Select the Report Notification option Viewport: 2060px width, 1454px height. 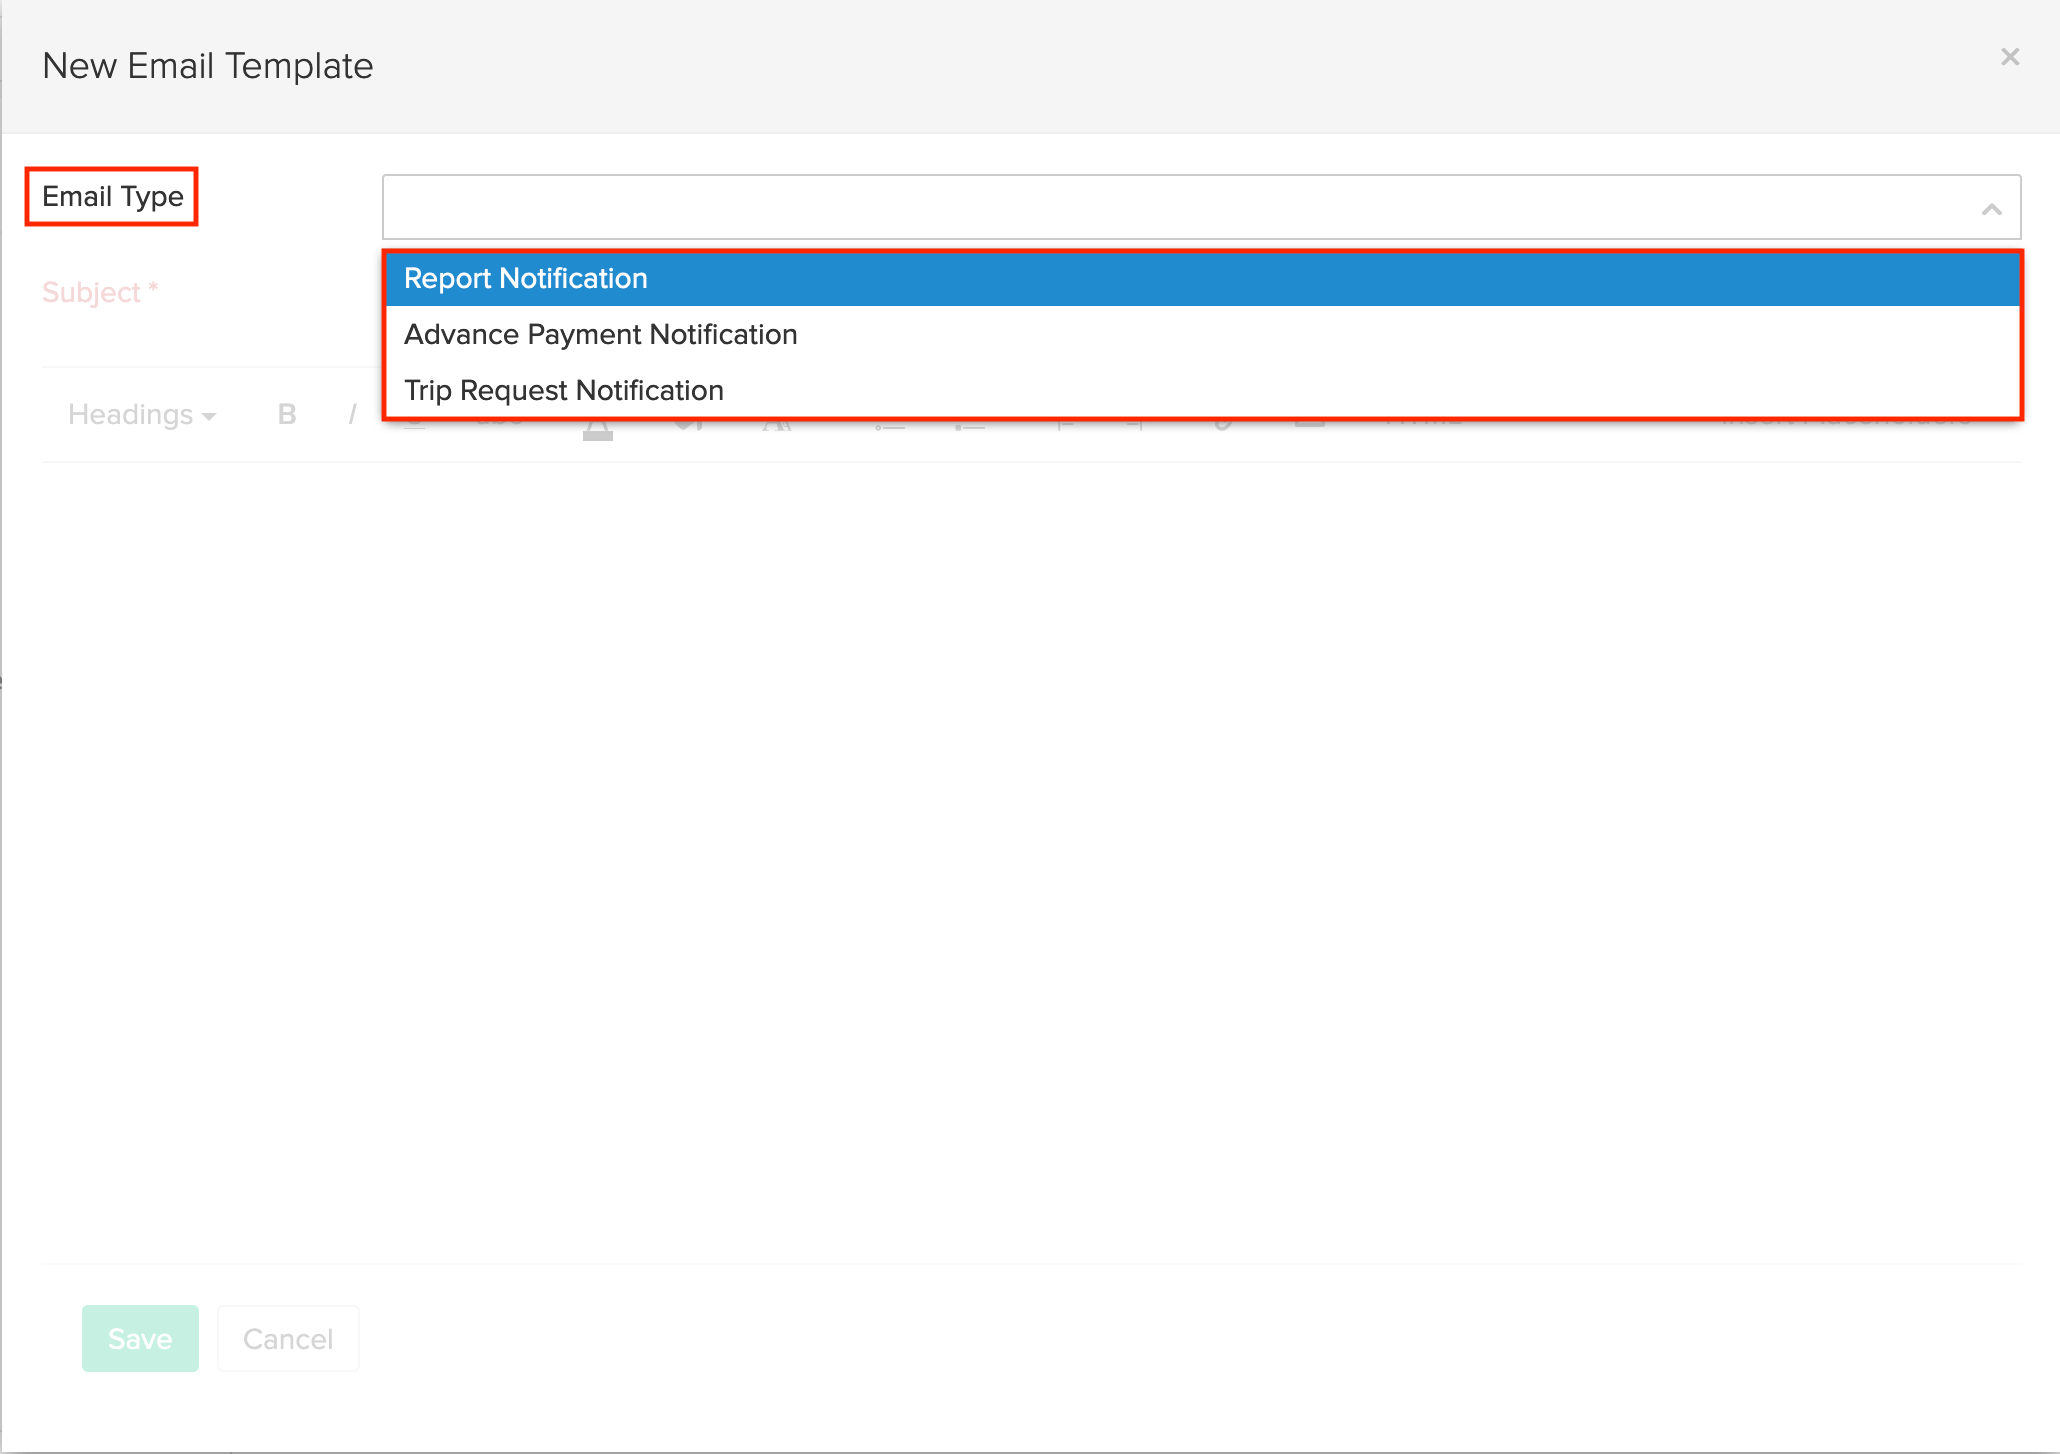(526, 278)
